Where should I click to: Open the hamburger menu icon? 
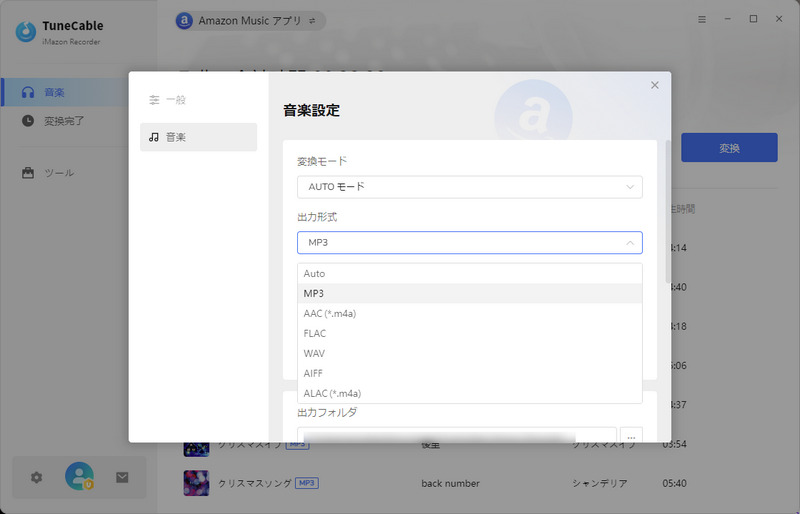tap(702, 19)
